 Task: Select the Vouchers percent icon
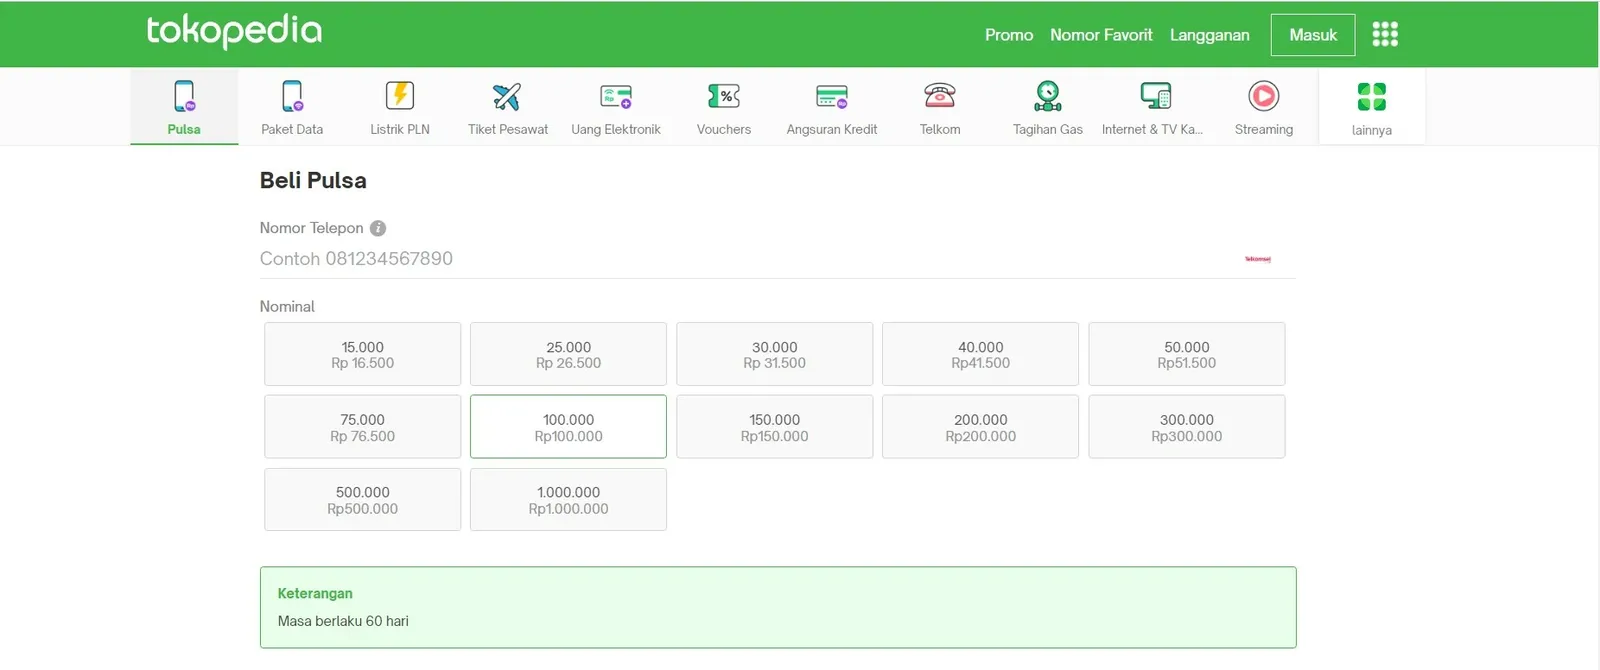point(724,96)
